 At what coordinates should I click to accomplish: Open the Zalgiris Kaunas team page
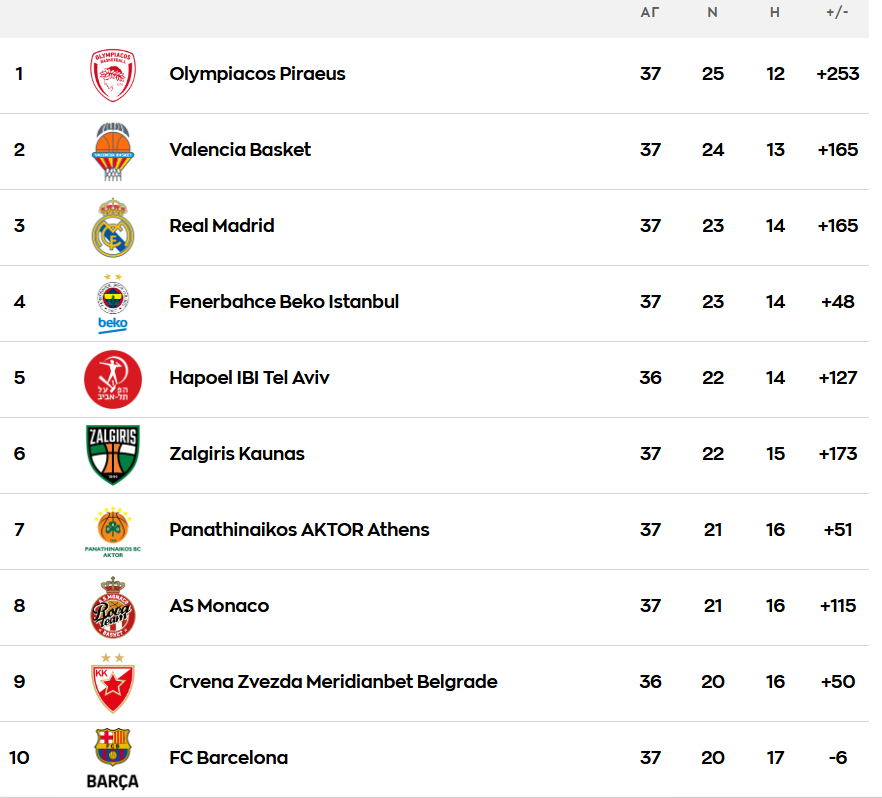point(237,454)
